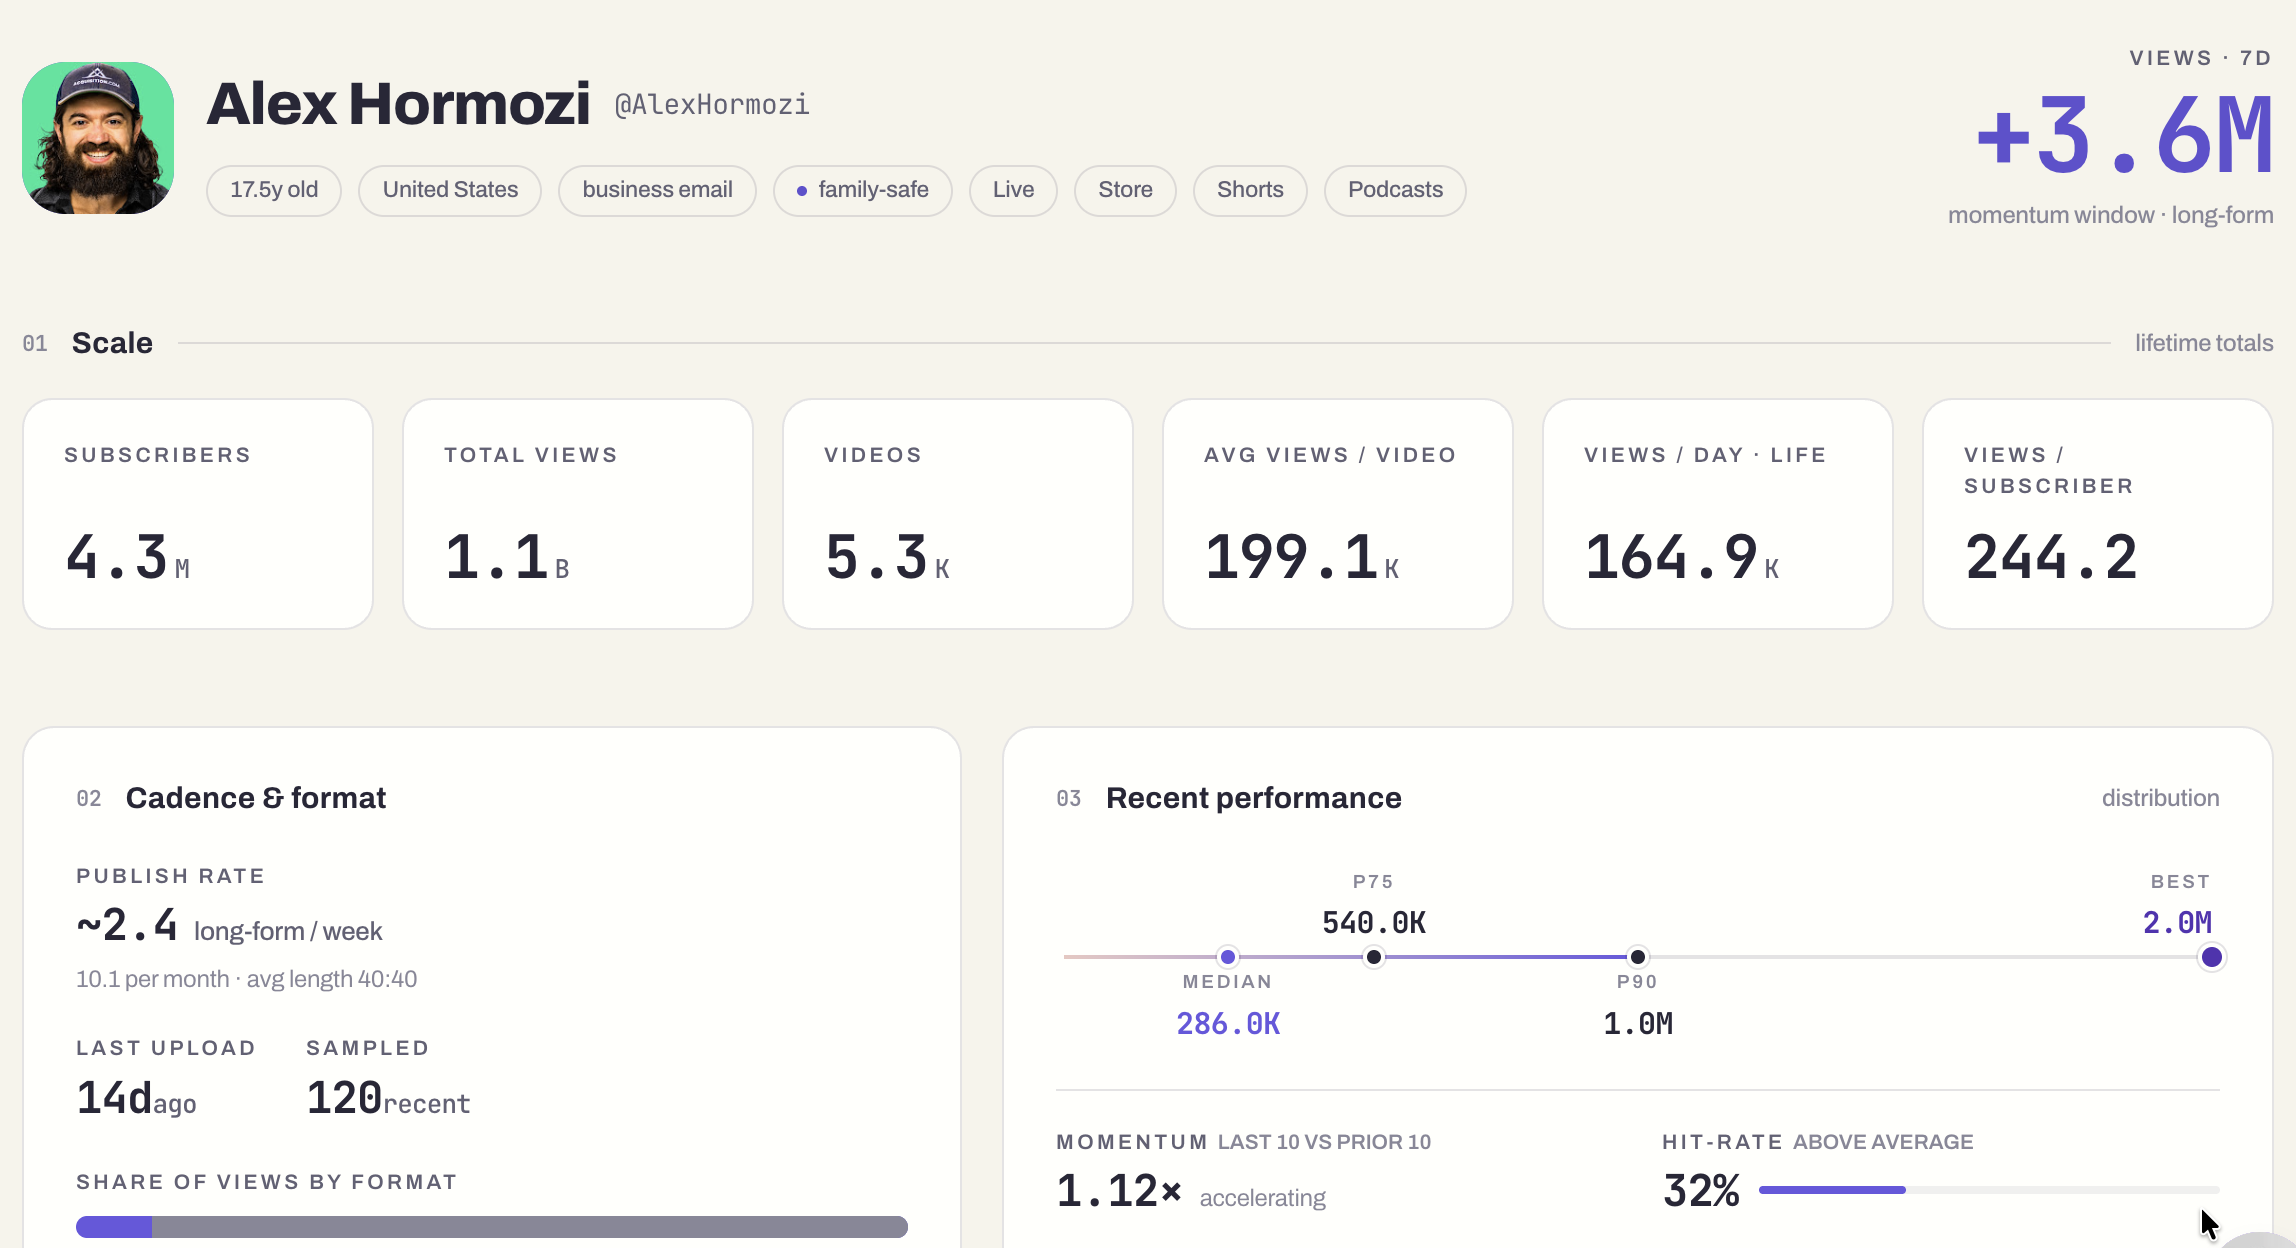Click the 120 recent sampled value
The width and height of the screenshot is (2296, 1248).
pyautogui.click(x=388, y=1099)
